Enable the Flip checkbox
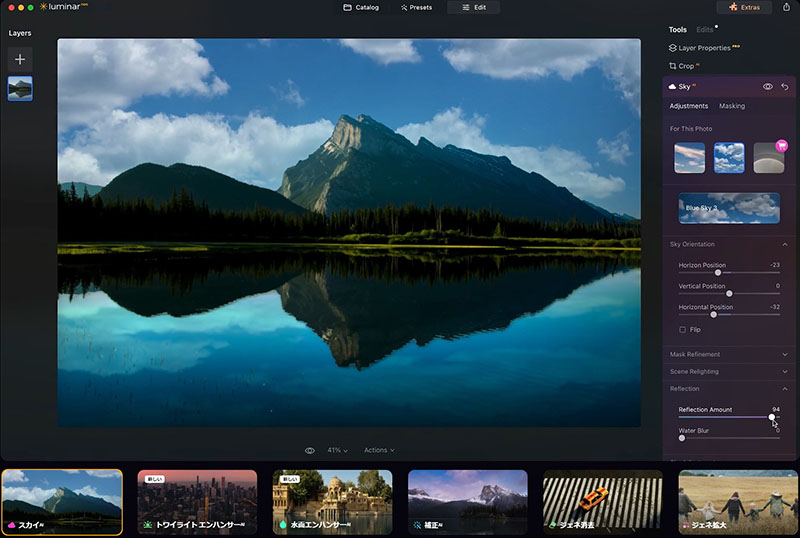Image resolution: width=800 pixels, height=538 pixels. pyautogui.click(x=682, y=330)
